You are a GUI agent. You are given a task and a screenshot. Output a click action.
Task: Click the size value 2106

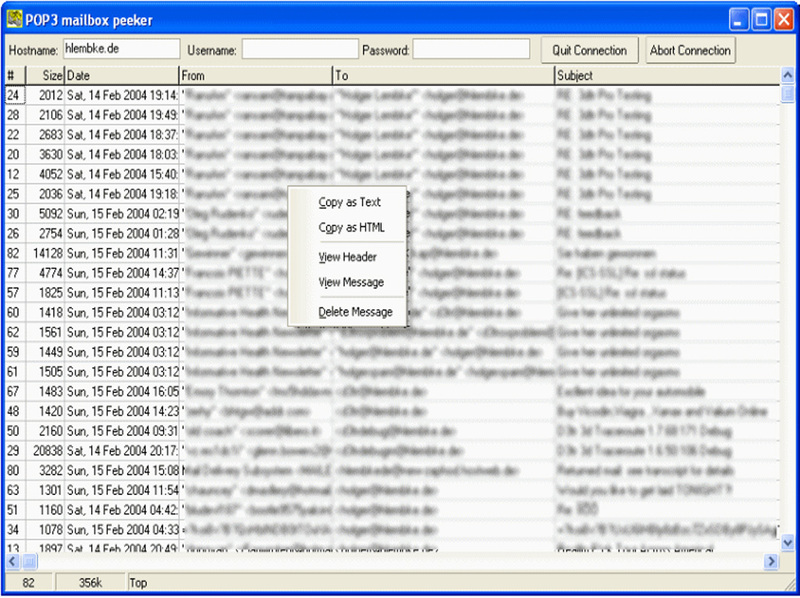[51, 115]
